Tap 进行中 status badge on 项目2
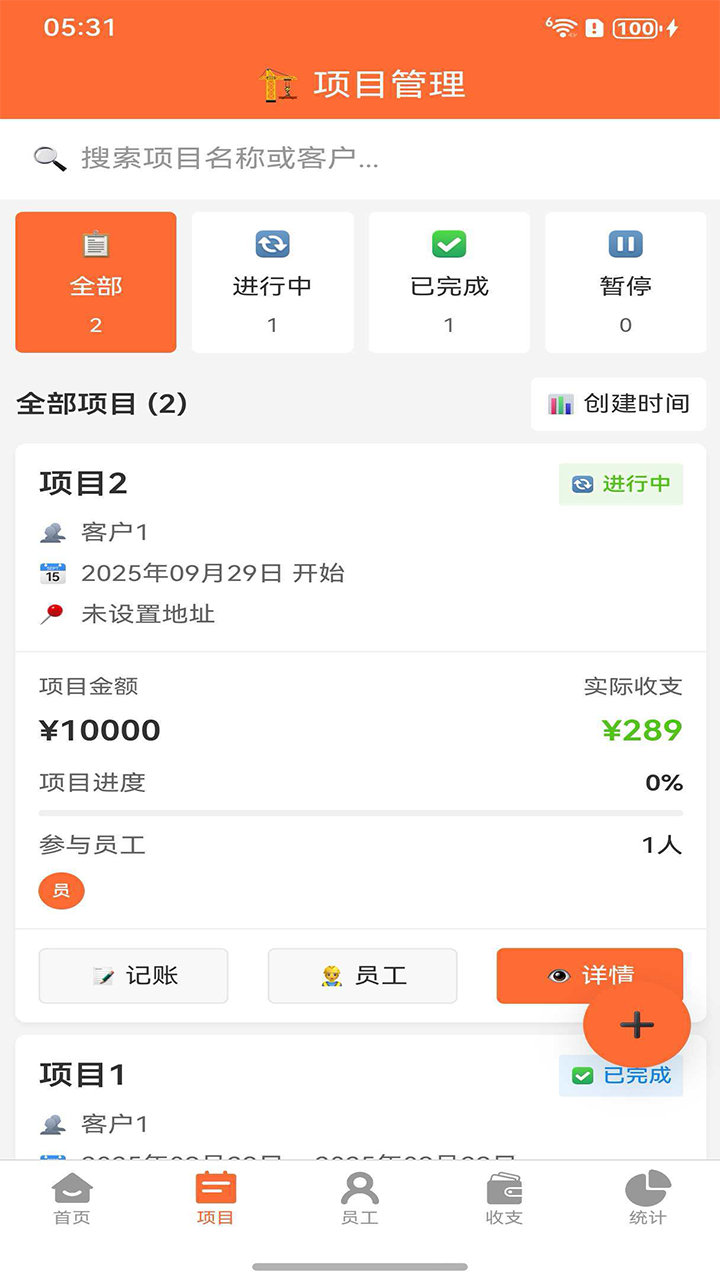 [x=621, y=484]
